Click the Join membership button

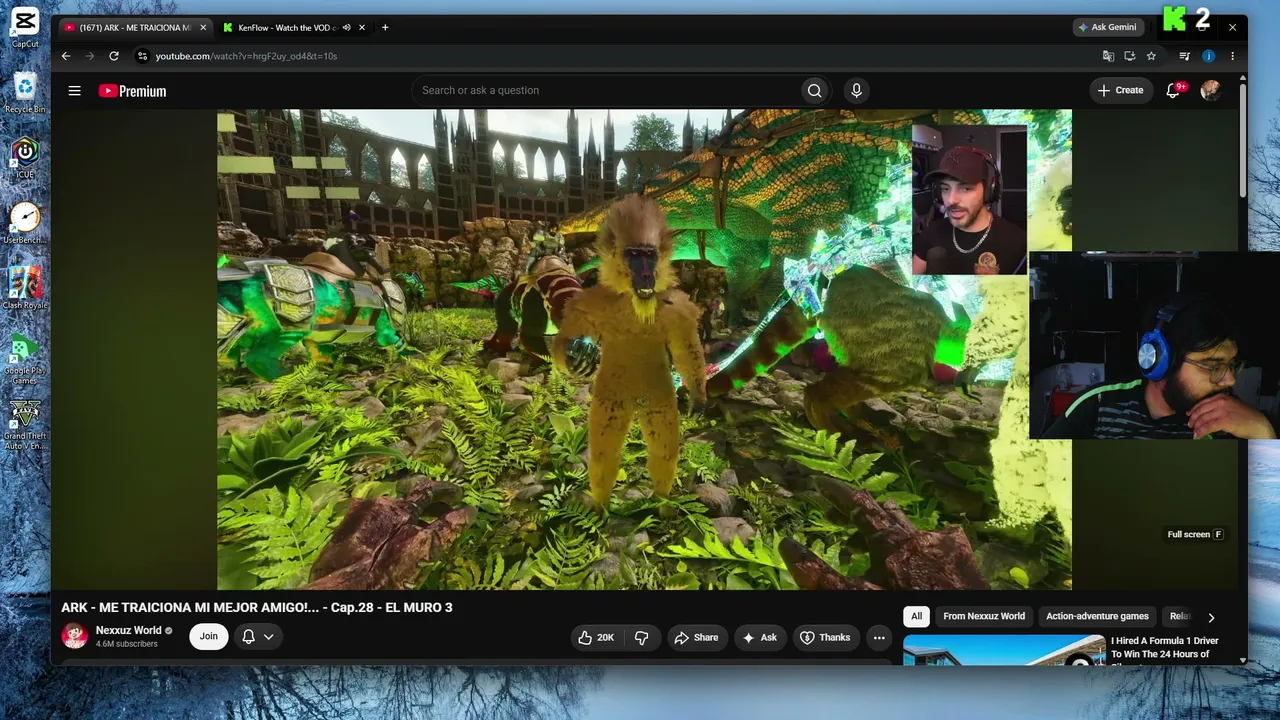click(208, 637)
